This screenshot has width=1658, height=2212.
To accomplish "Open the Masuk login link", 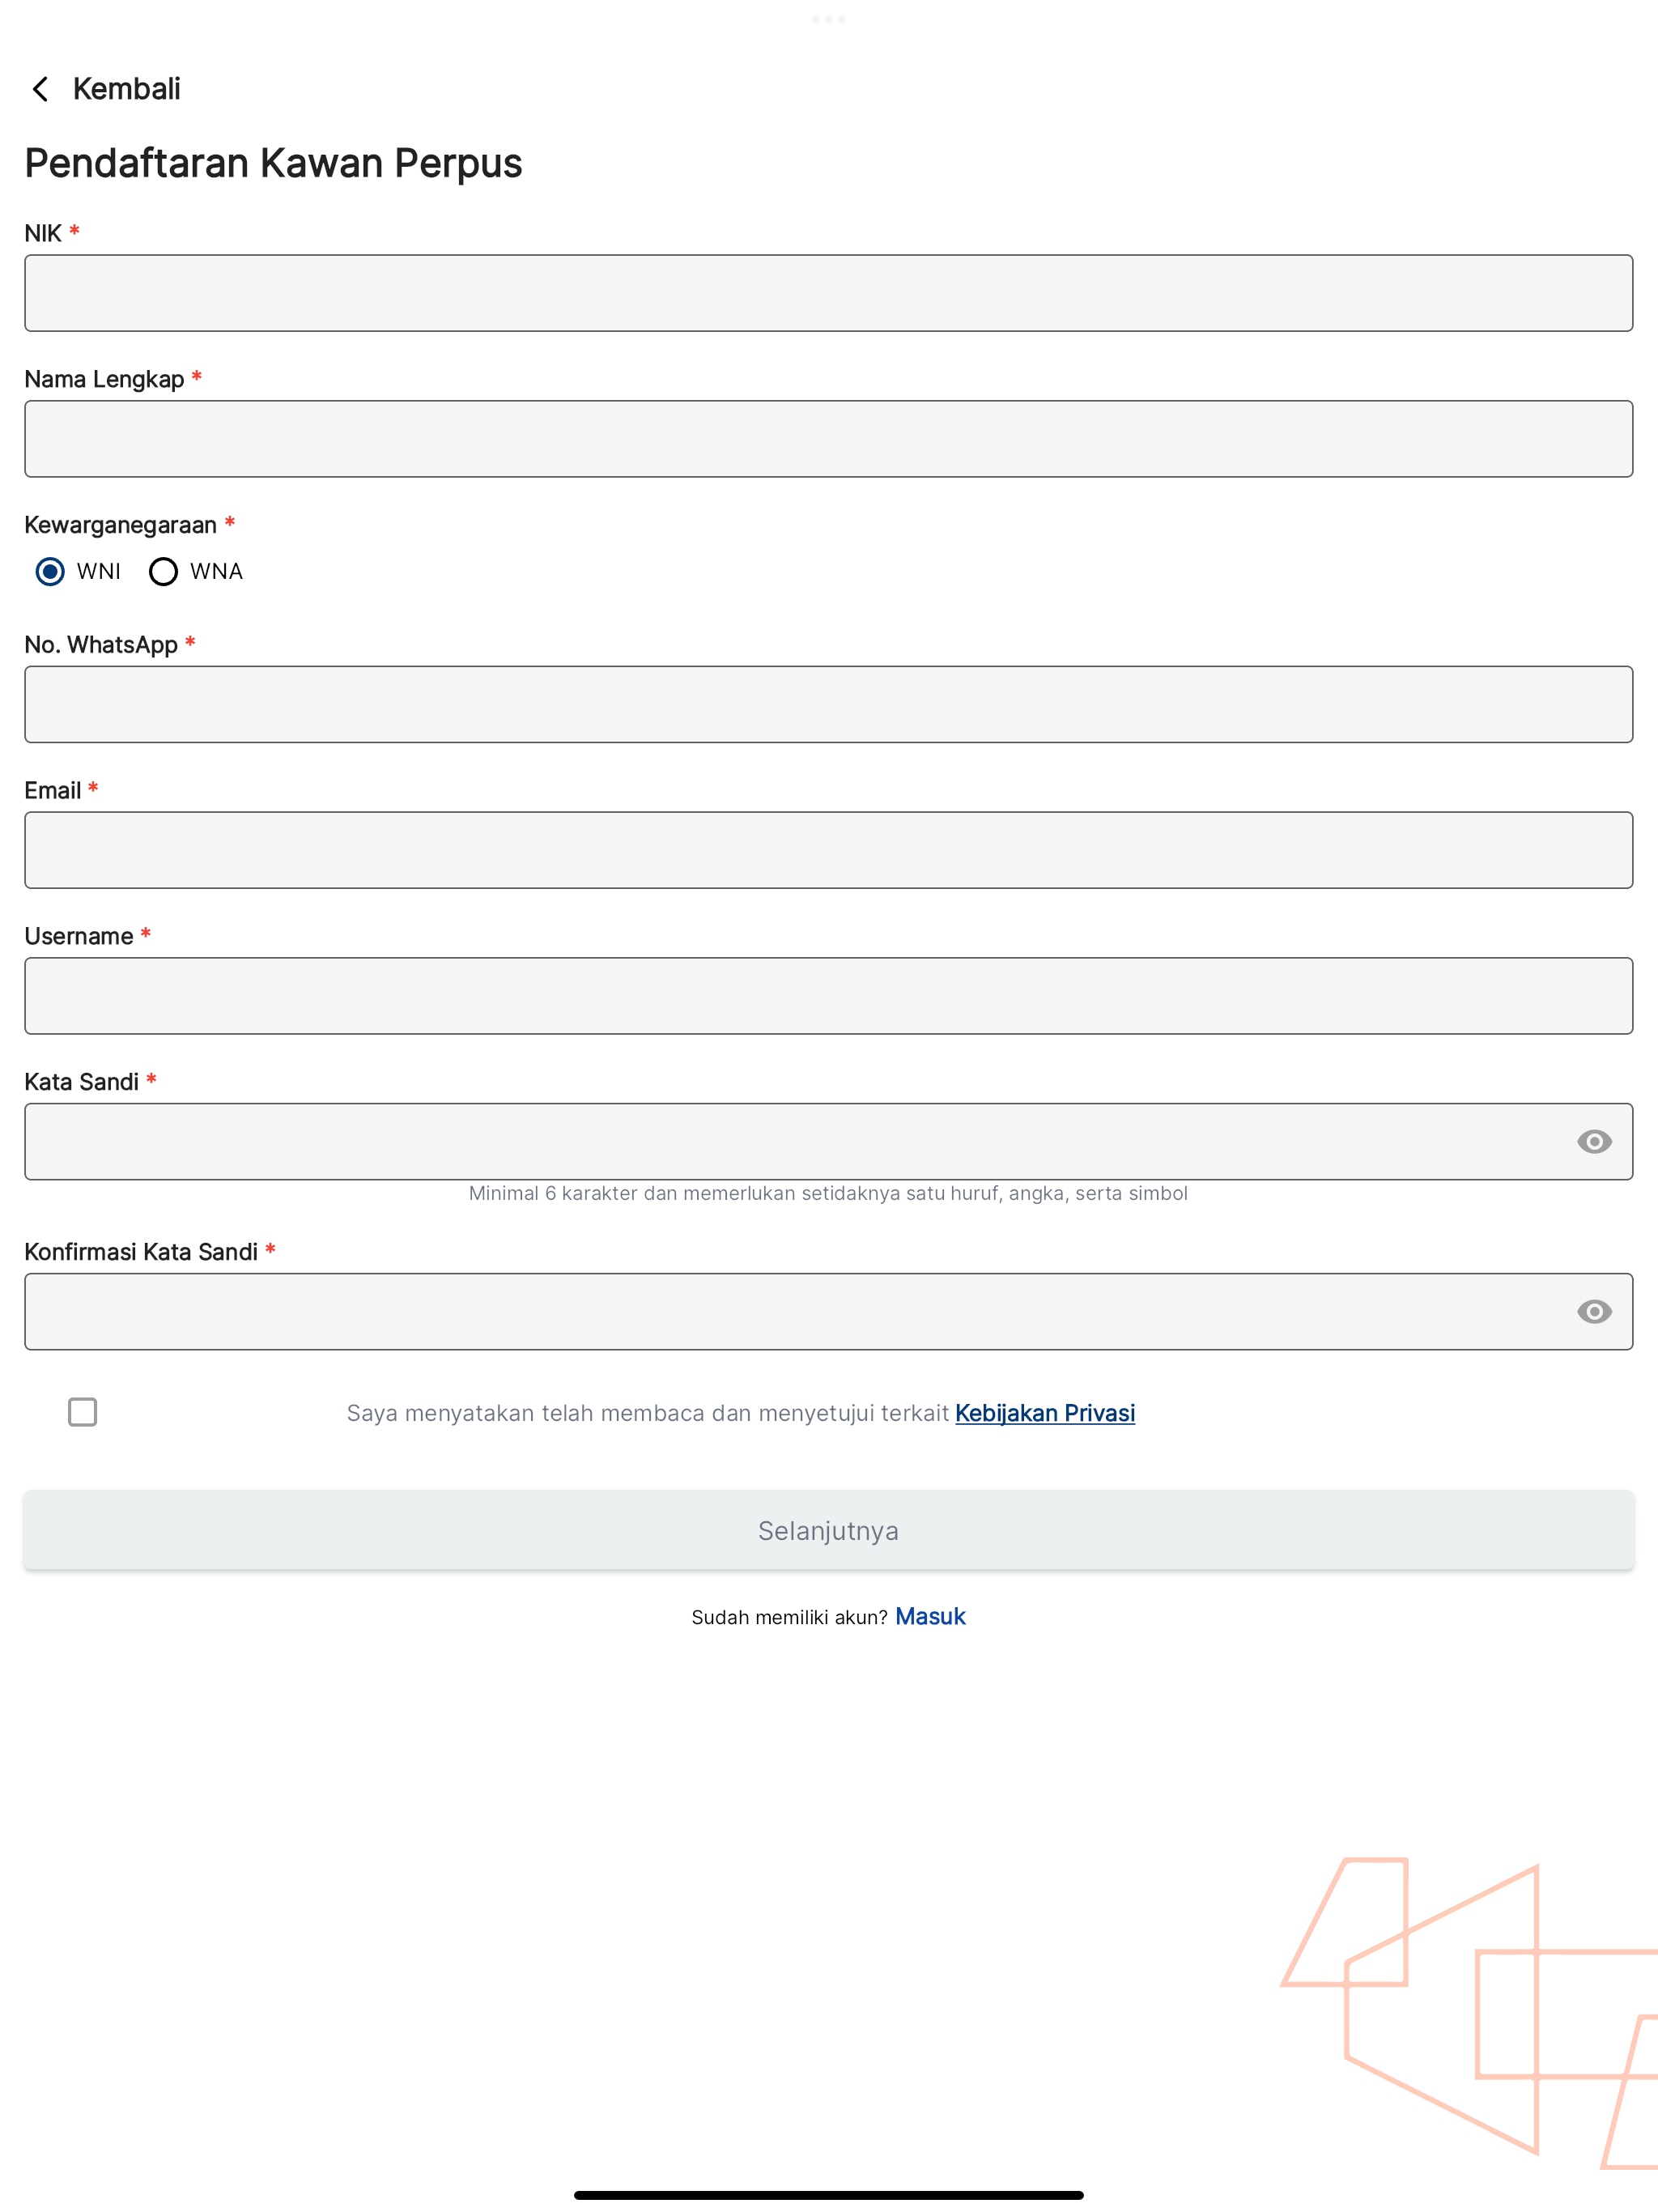I will (930, 1616).
